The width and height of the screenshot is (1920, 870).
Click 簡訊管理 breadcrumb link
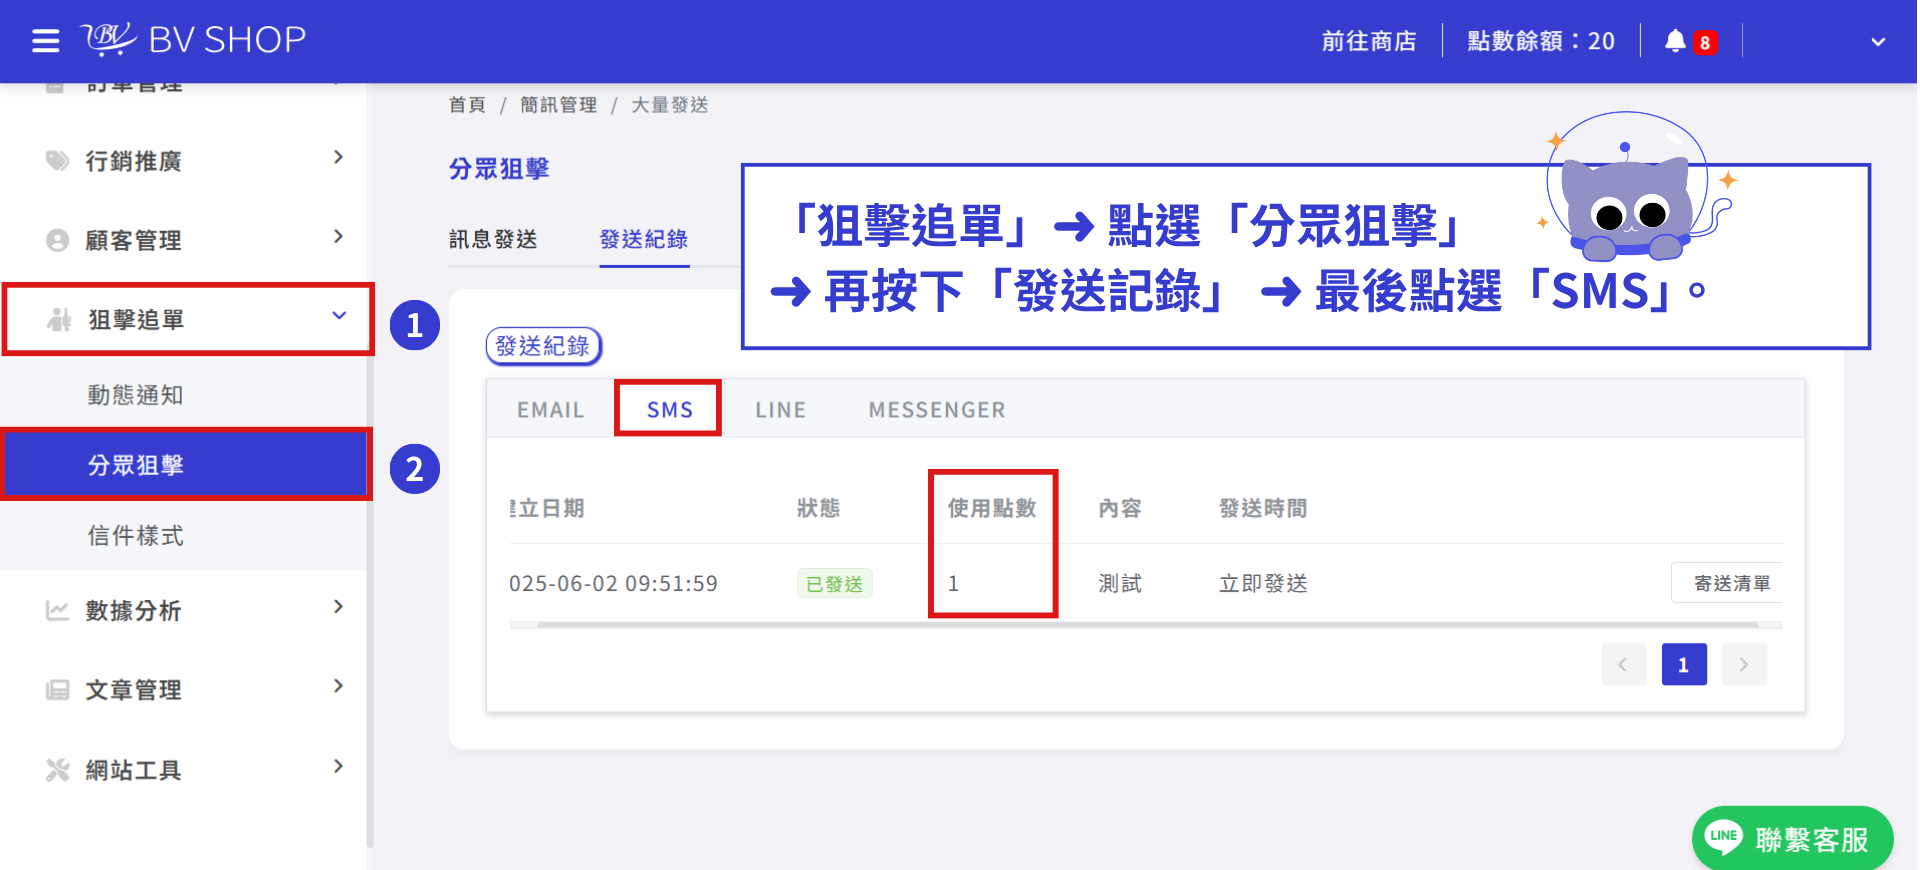[x=558, y=105]
